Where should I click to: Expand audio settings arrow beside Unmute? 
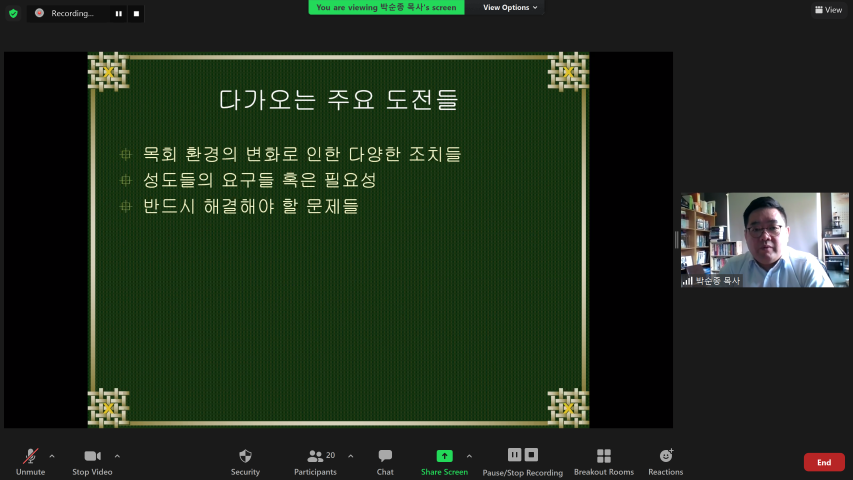click(x=52, y=456)
